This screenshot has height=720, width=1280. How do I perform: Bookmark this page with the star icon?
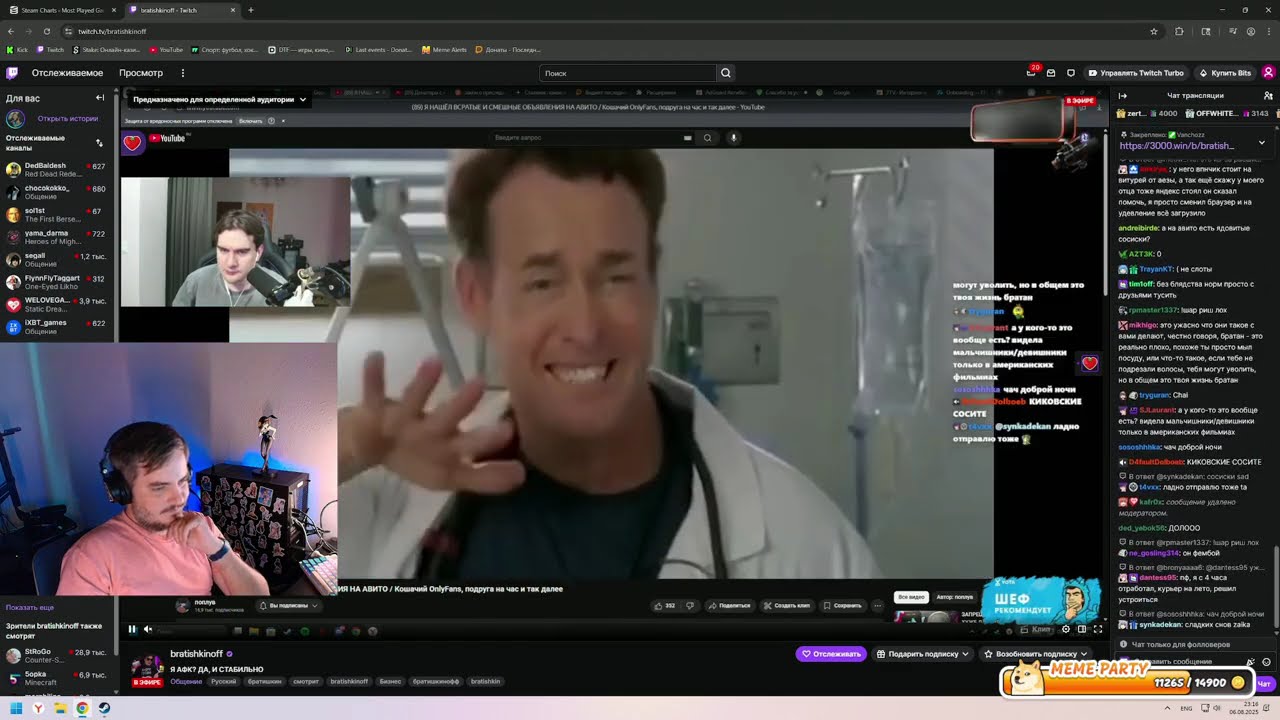pos(1154,31)
